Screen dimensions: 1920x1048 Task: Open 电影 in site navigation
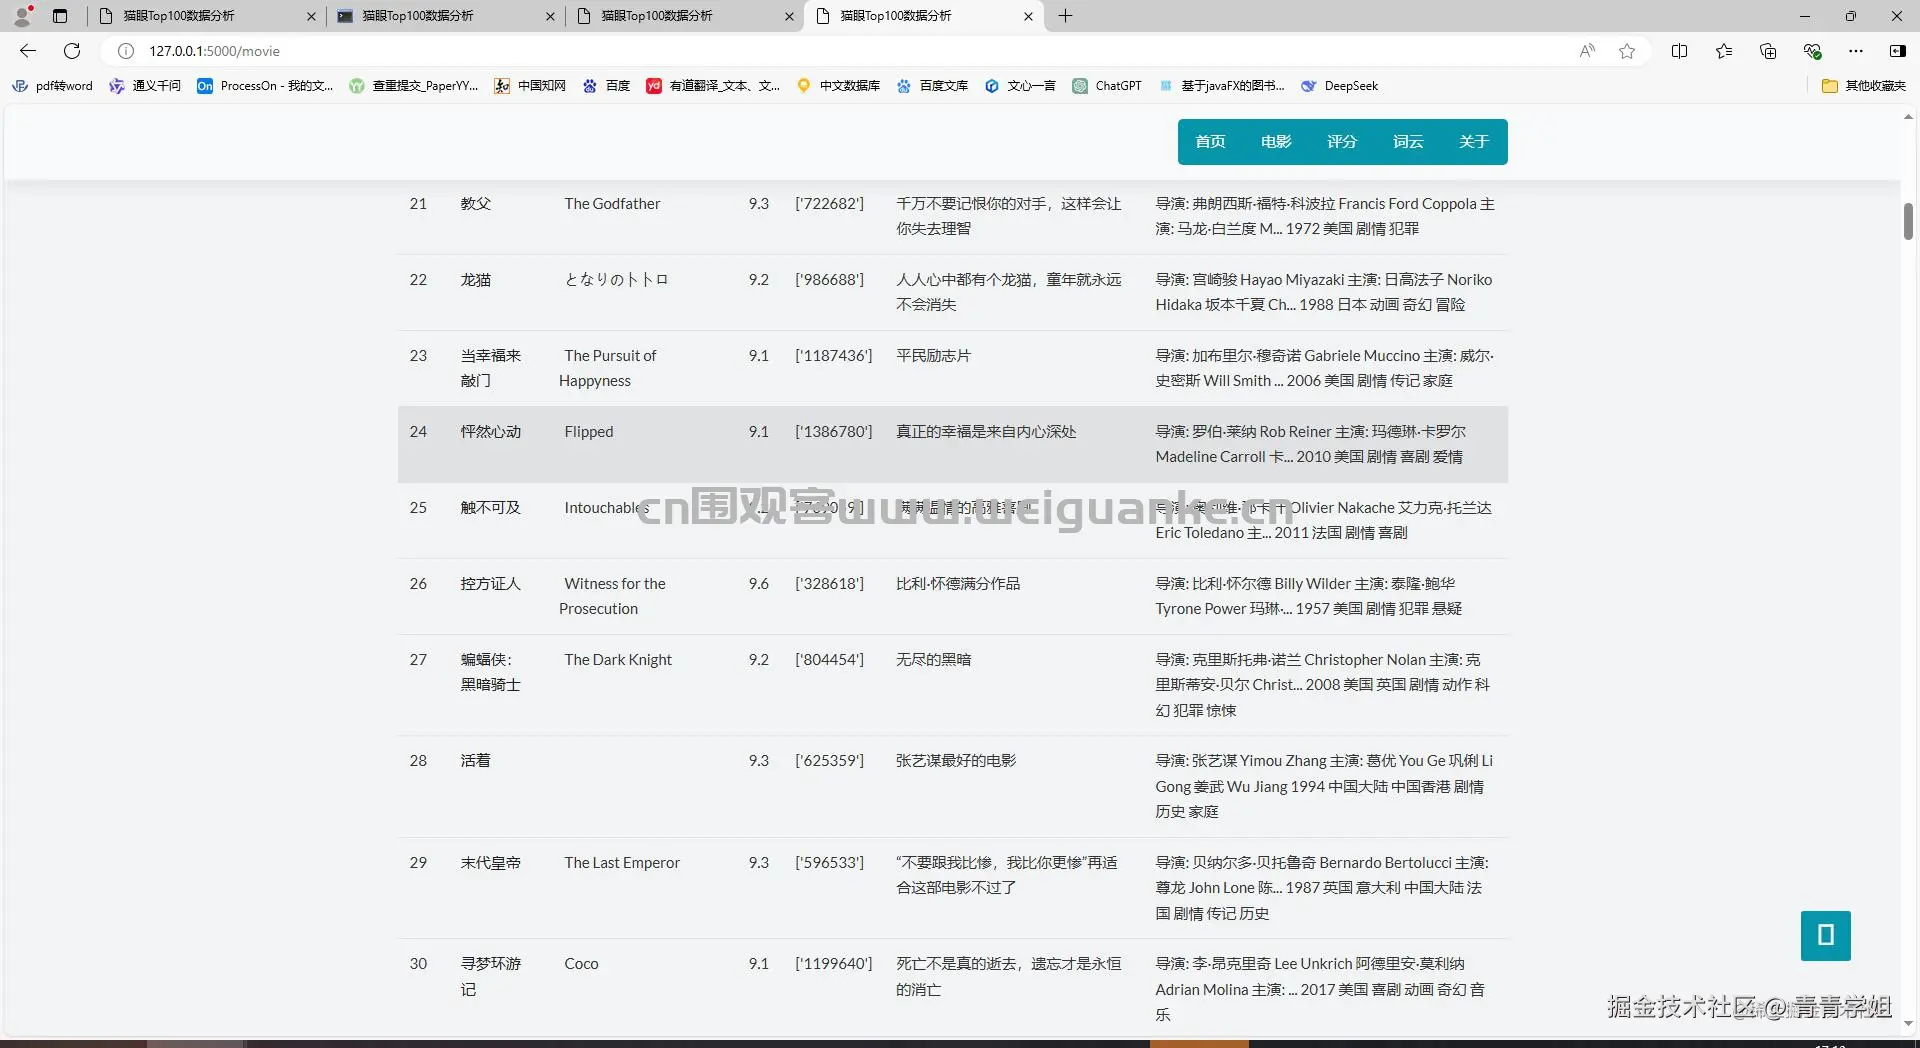[1276, 142]
